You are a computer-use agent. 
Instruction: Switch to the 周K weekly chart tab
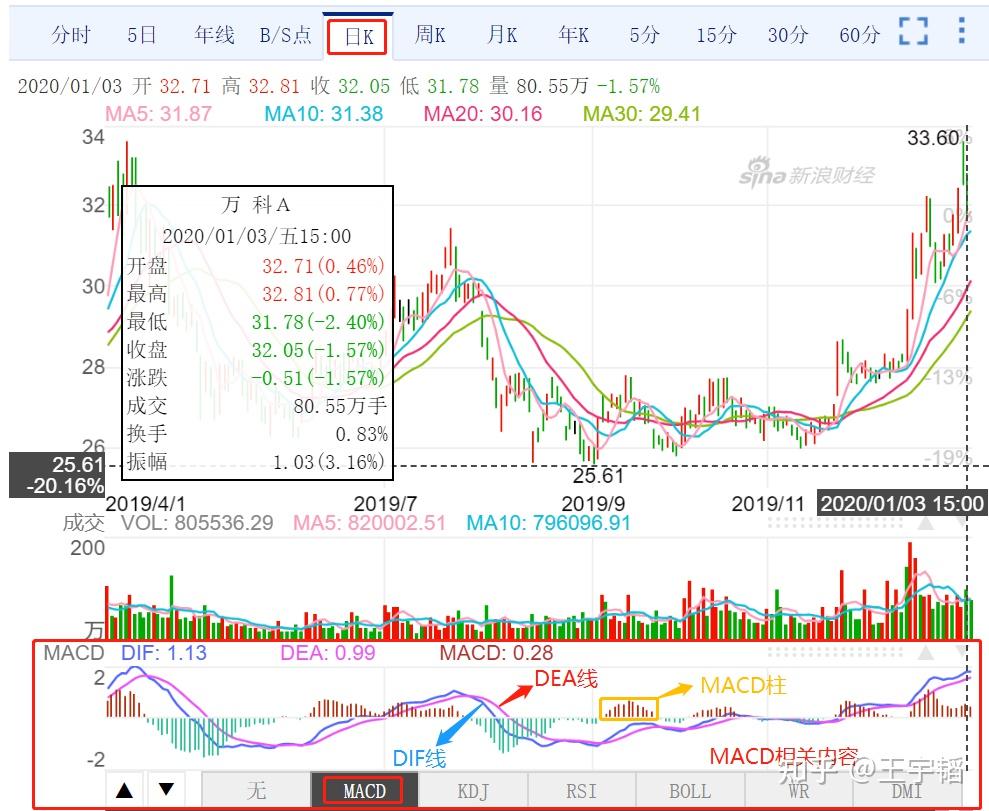[429, 33]
